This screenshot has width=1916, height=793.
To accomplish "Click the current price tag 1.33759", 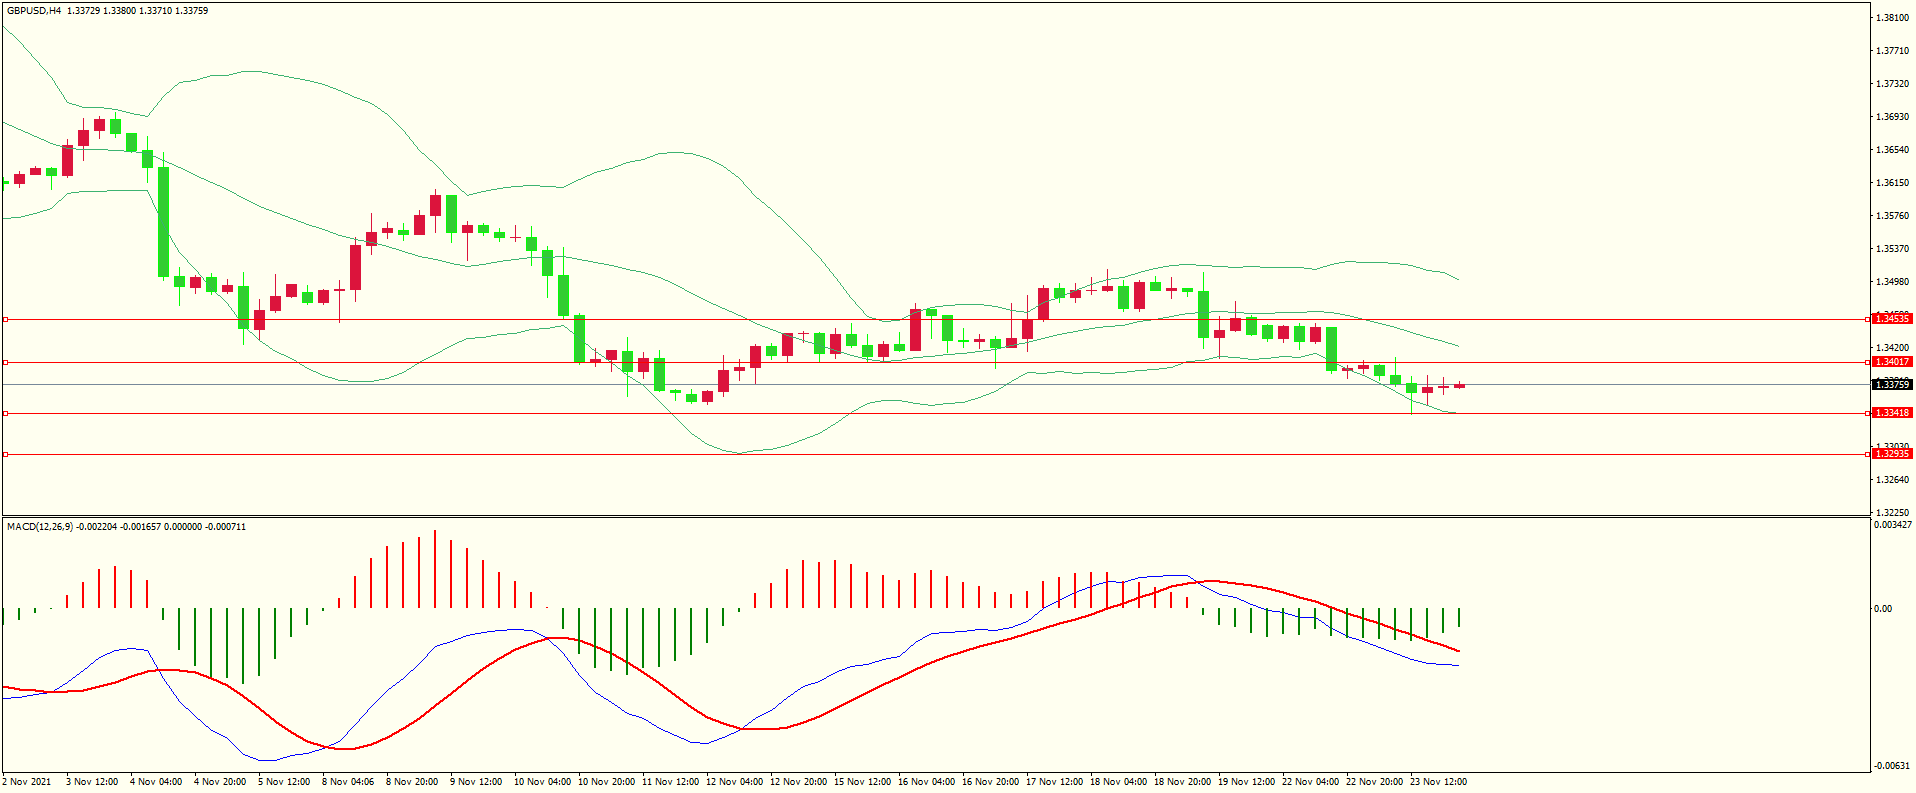I will click(x=1892, y=384).
